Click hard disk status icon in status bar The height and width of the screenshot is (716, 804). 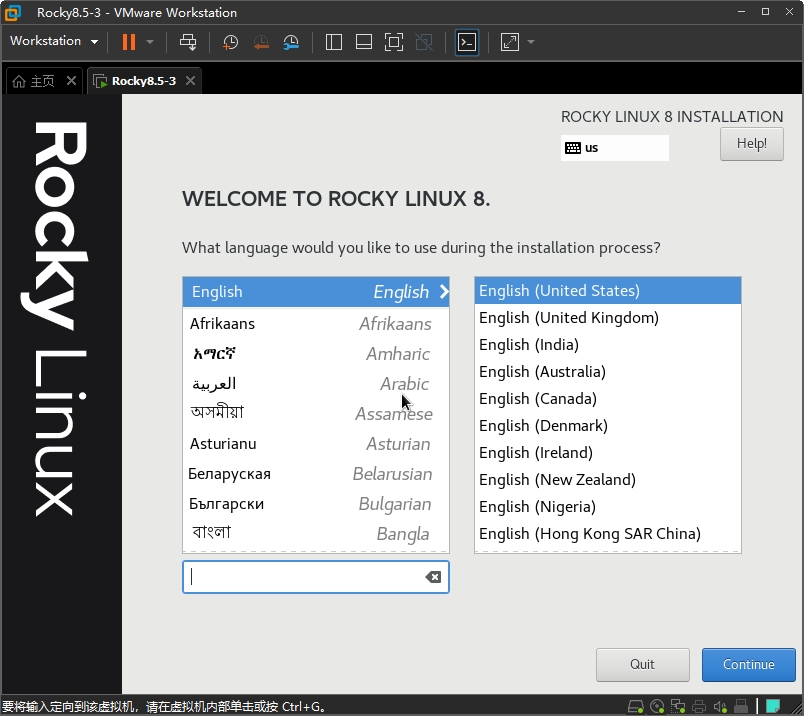tap(636, 707)
